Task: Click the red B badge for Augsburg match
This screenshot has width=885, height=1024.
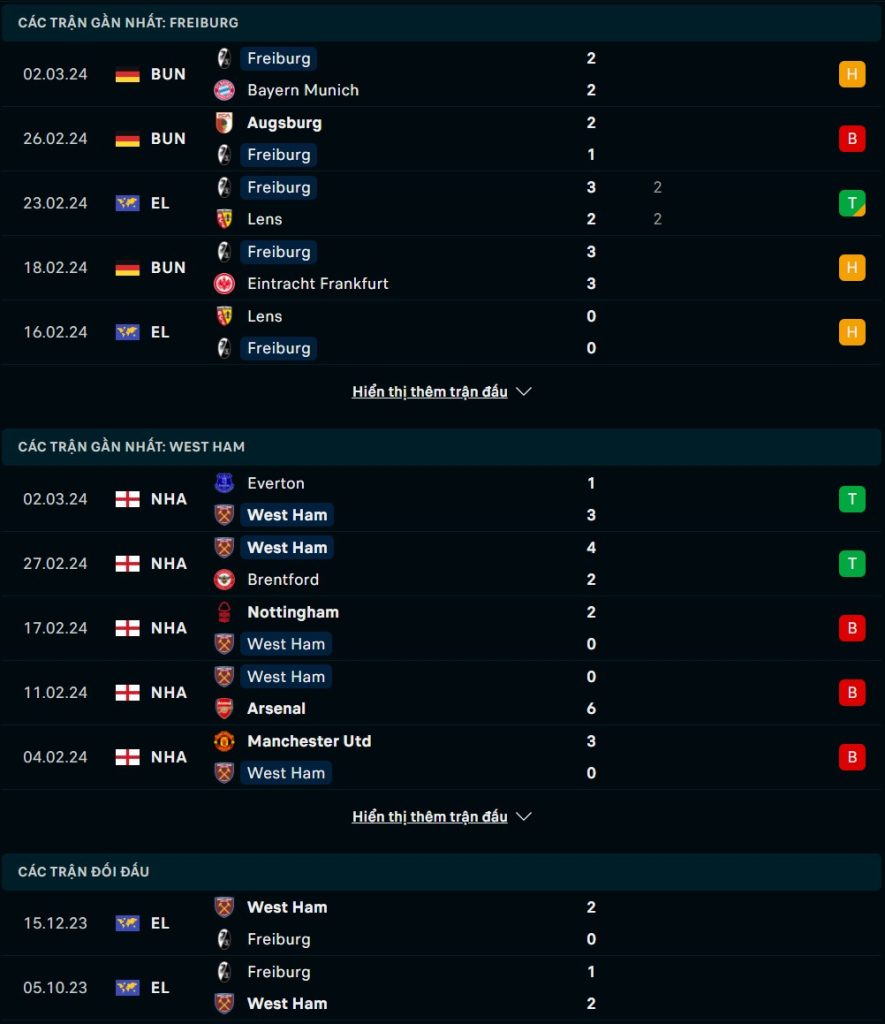Action: [x=852, y=139]
